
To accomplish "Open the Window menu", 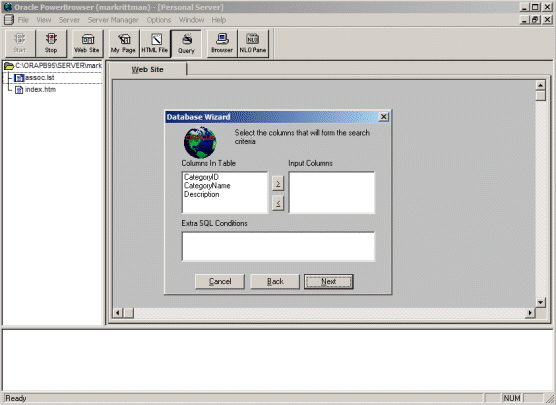I will 191,20.
